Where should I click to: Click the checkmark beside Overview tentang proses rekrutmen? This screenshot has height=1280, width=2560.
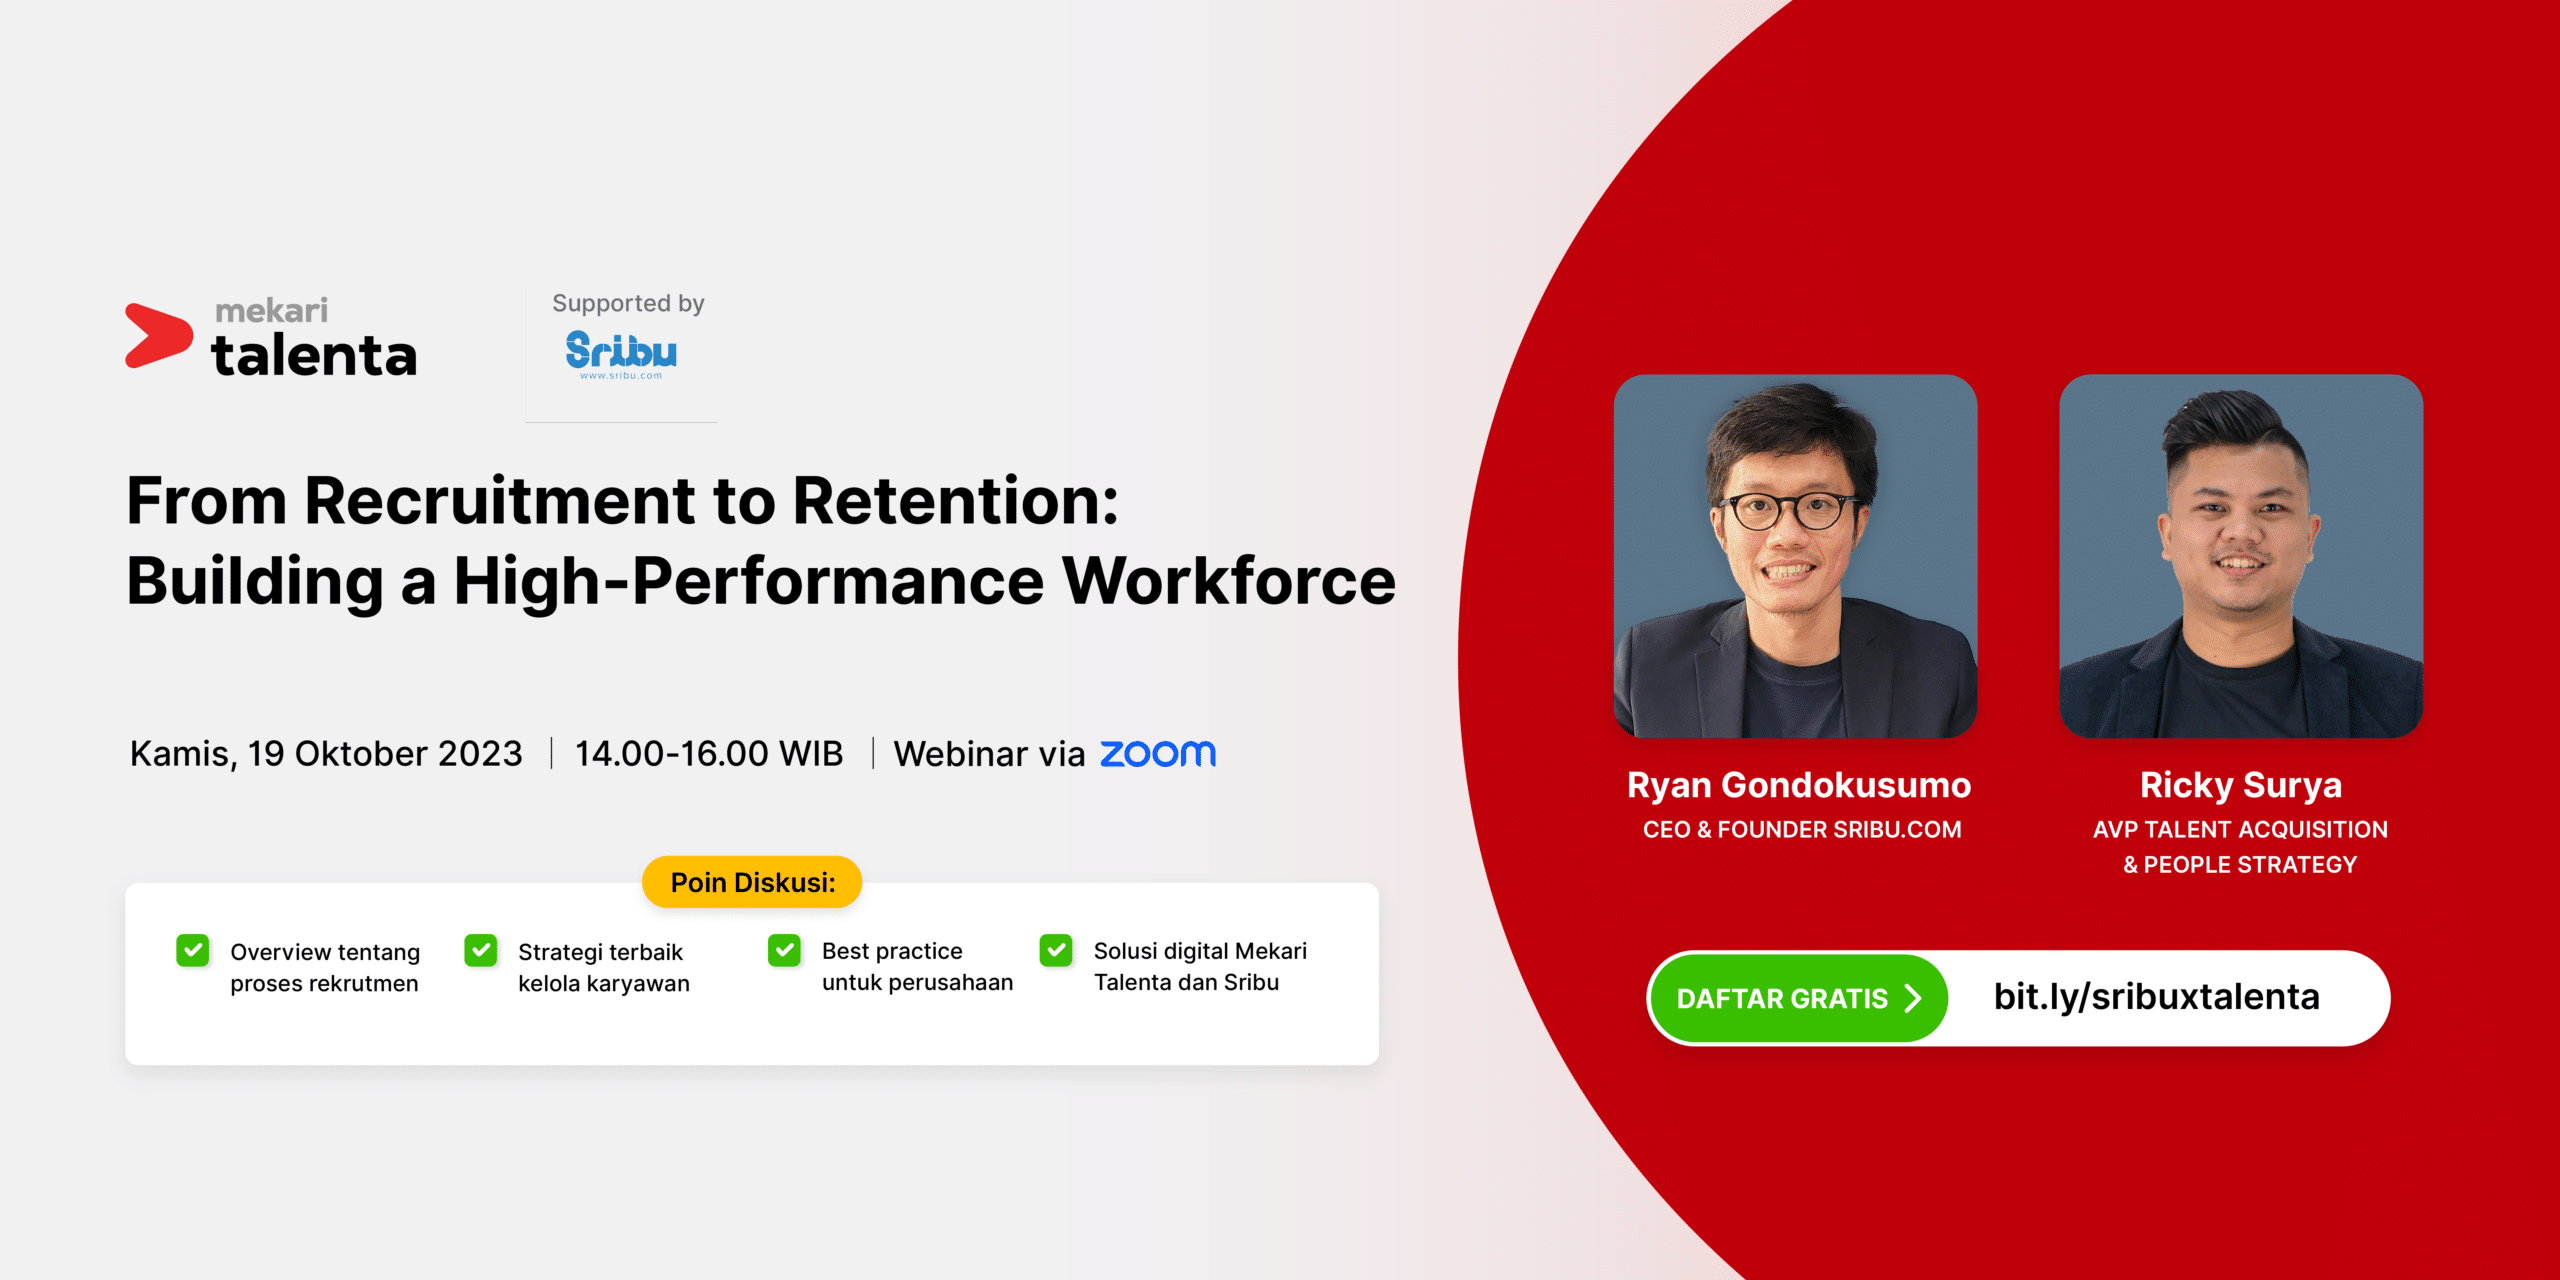click(x=193, y=950)
